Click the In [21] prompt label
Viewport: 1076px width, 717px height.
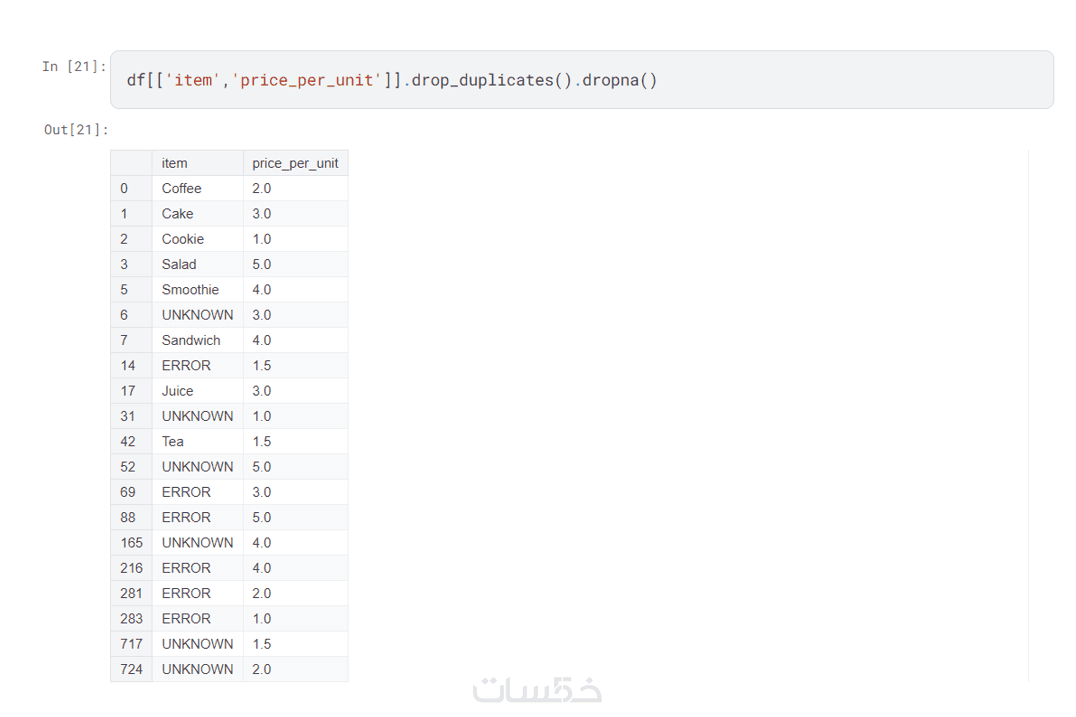74,67
